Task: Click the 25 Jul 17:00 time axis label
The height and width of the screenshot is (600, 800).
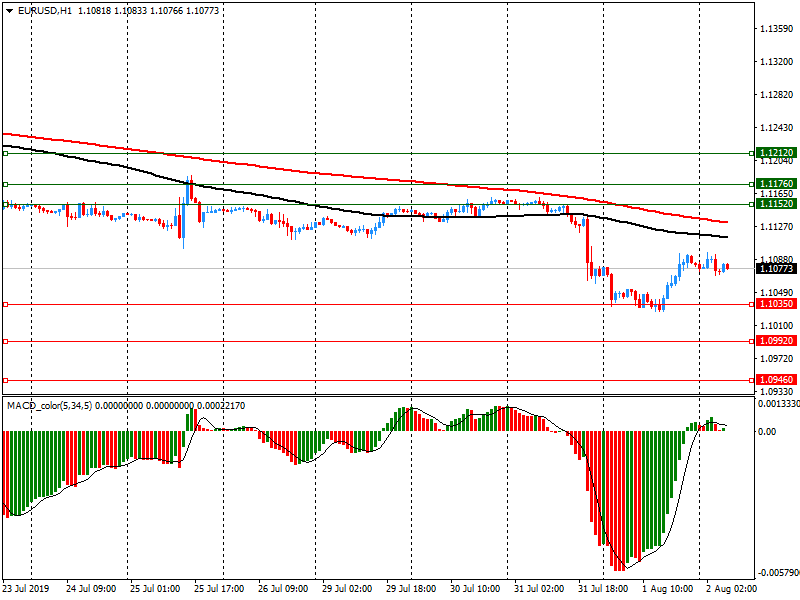Action: (219, 589)
